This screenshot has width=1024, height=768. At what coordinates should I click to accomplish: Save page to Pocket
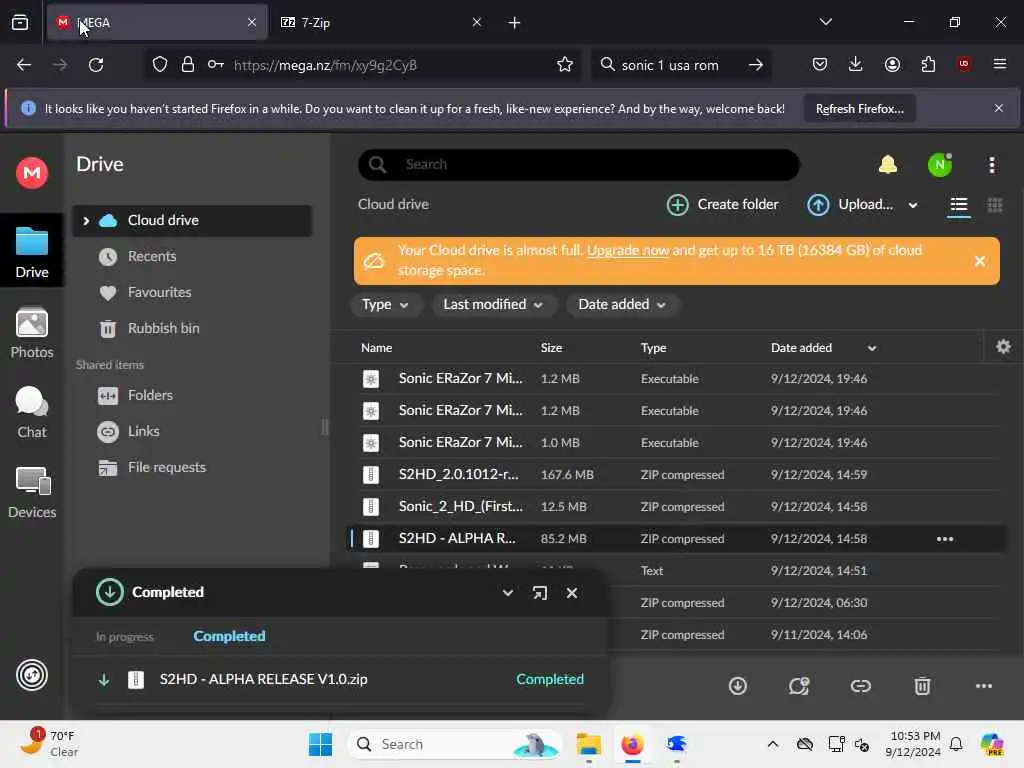click(820, 64)
